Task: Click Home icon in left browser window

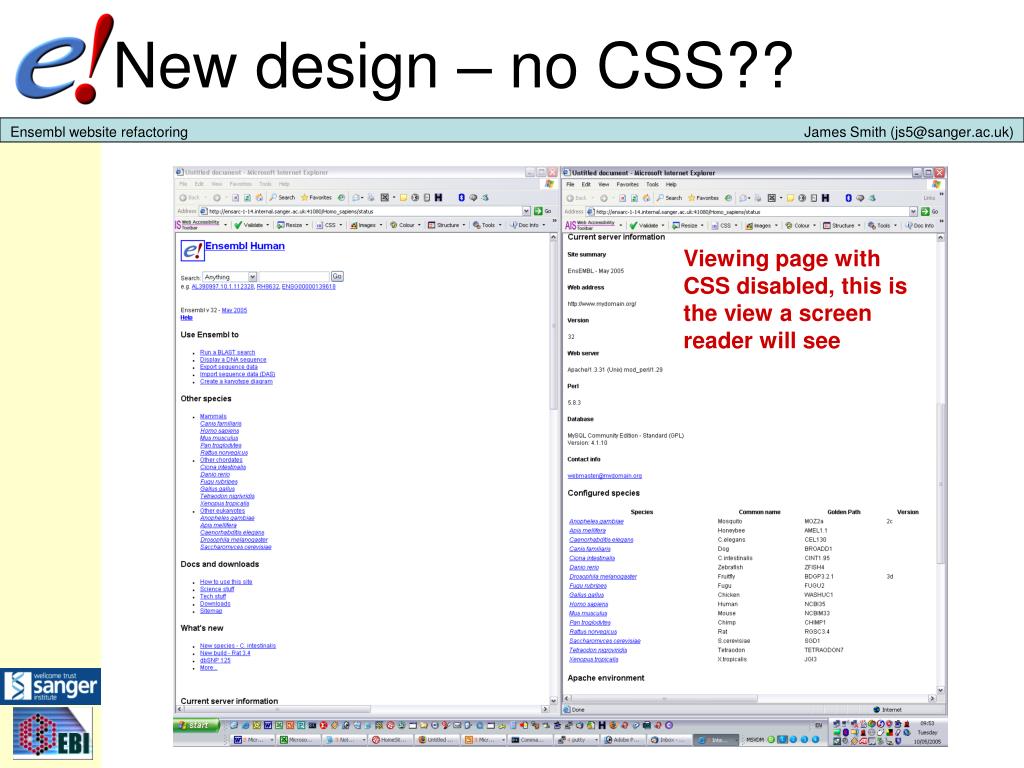Action: tap(259, 198)
